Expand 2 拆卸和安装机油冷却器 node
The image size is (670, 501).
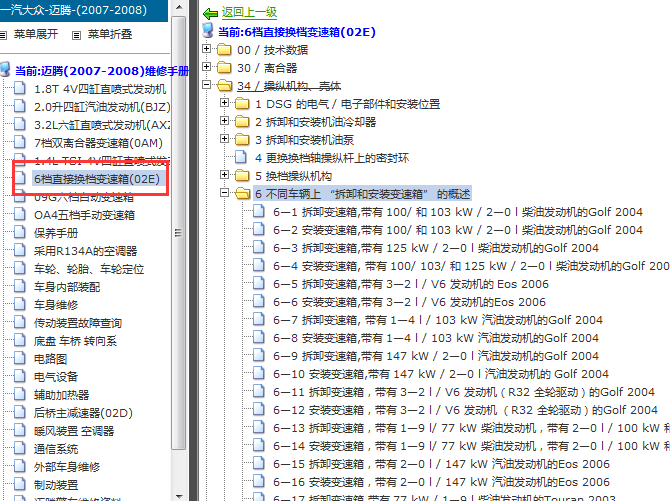click(x=224, y=121)
